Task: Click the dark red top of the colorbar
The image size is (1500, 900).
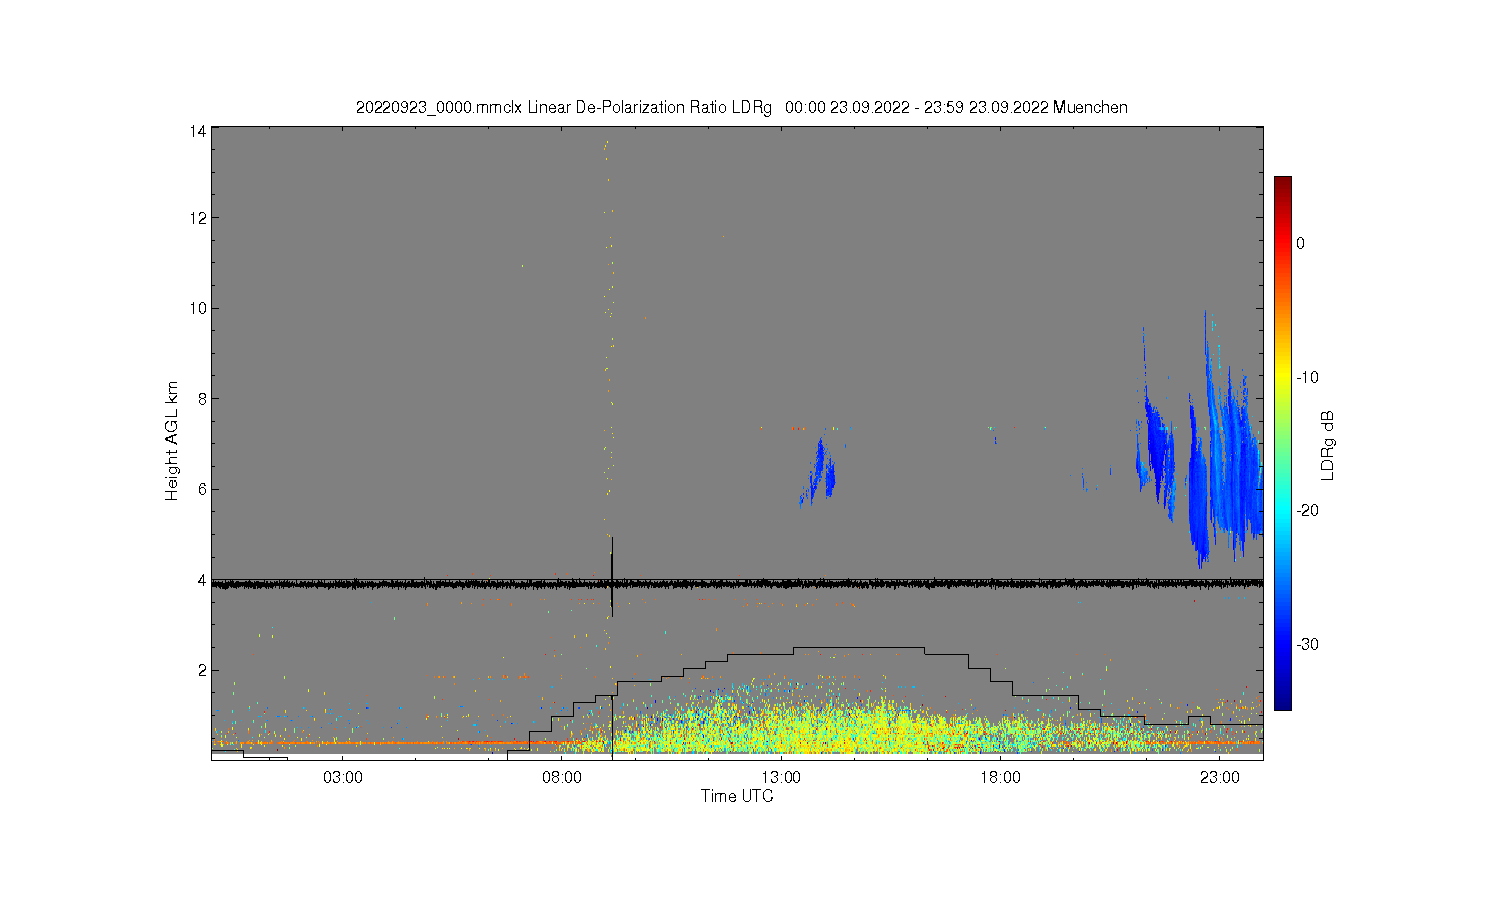Action: [1283, 185]
